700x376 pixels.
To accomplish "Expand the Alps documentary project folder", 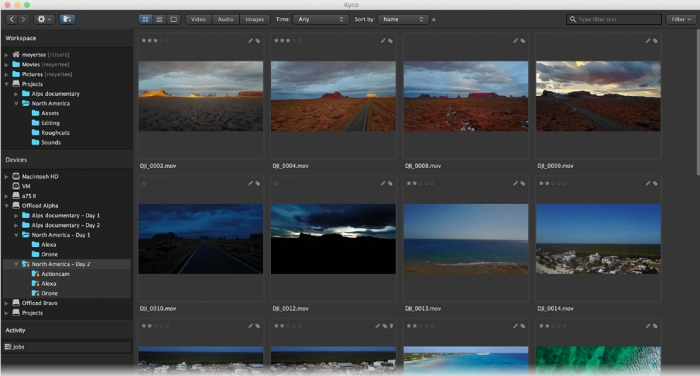I will click(x=16, y=94).
